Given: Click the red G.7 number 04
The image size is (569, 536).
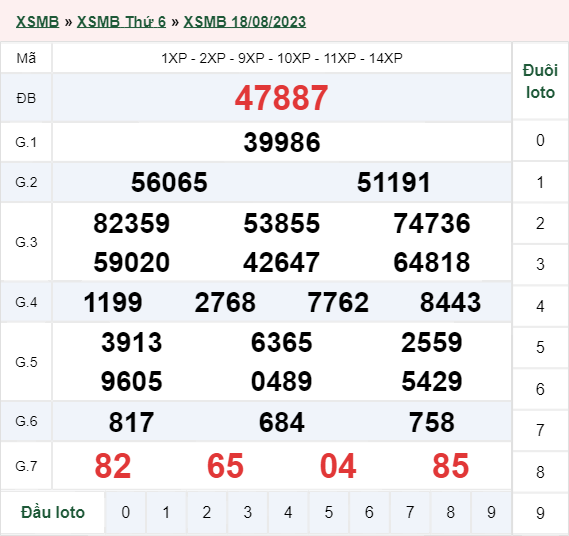Looking at the screenshot, I should click(x=338, y=466).
